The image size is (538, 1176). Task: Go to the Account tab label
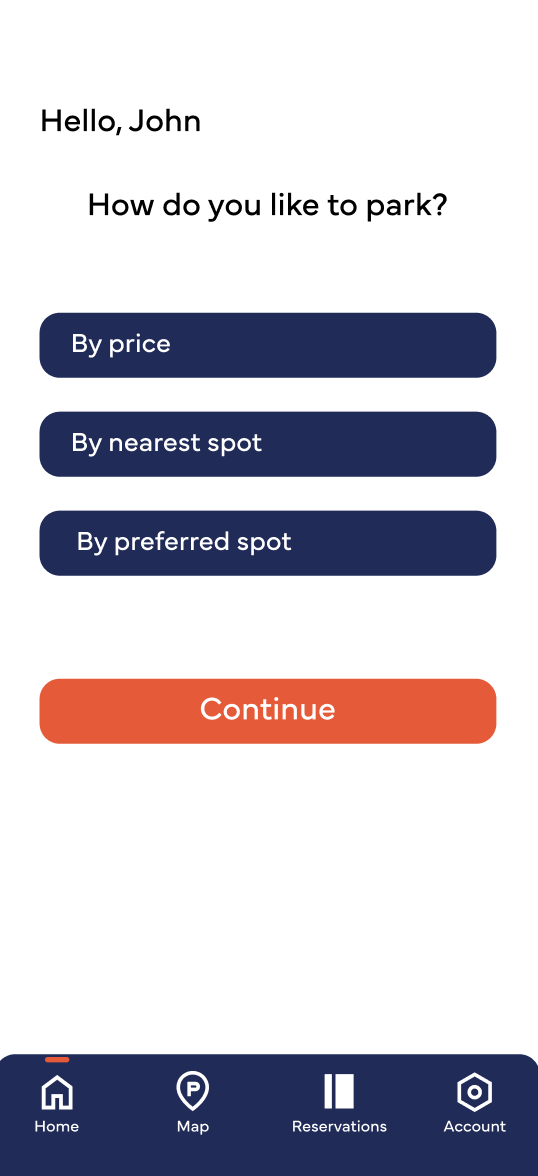475,1126
